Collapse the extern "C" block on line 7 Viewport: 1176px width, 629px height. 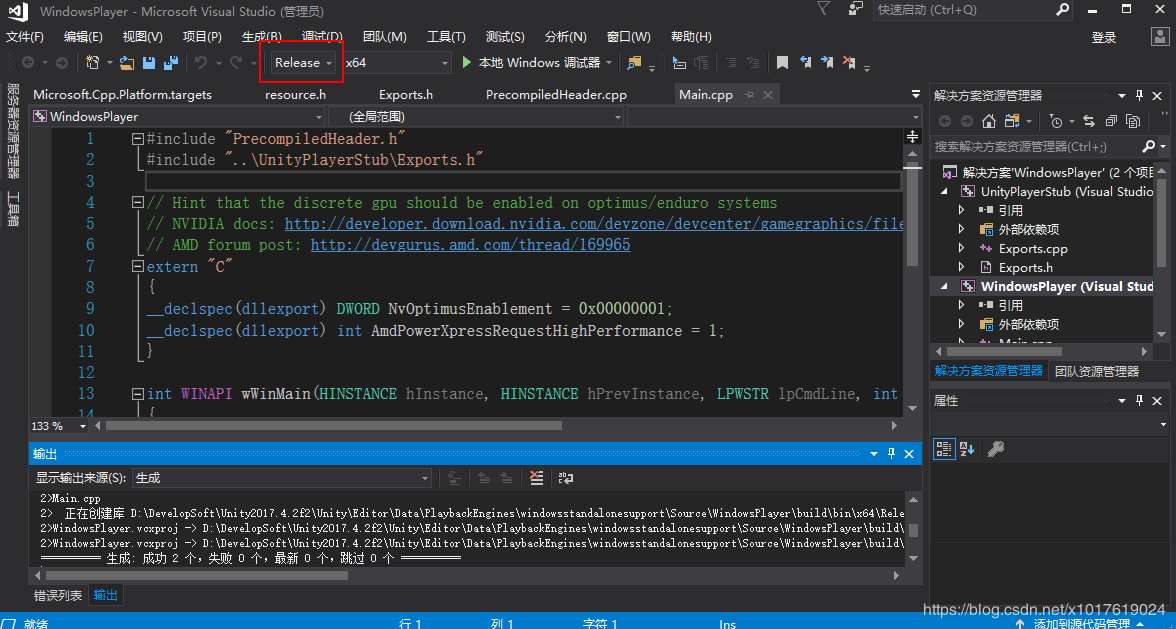coord(137,267)
